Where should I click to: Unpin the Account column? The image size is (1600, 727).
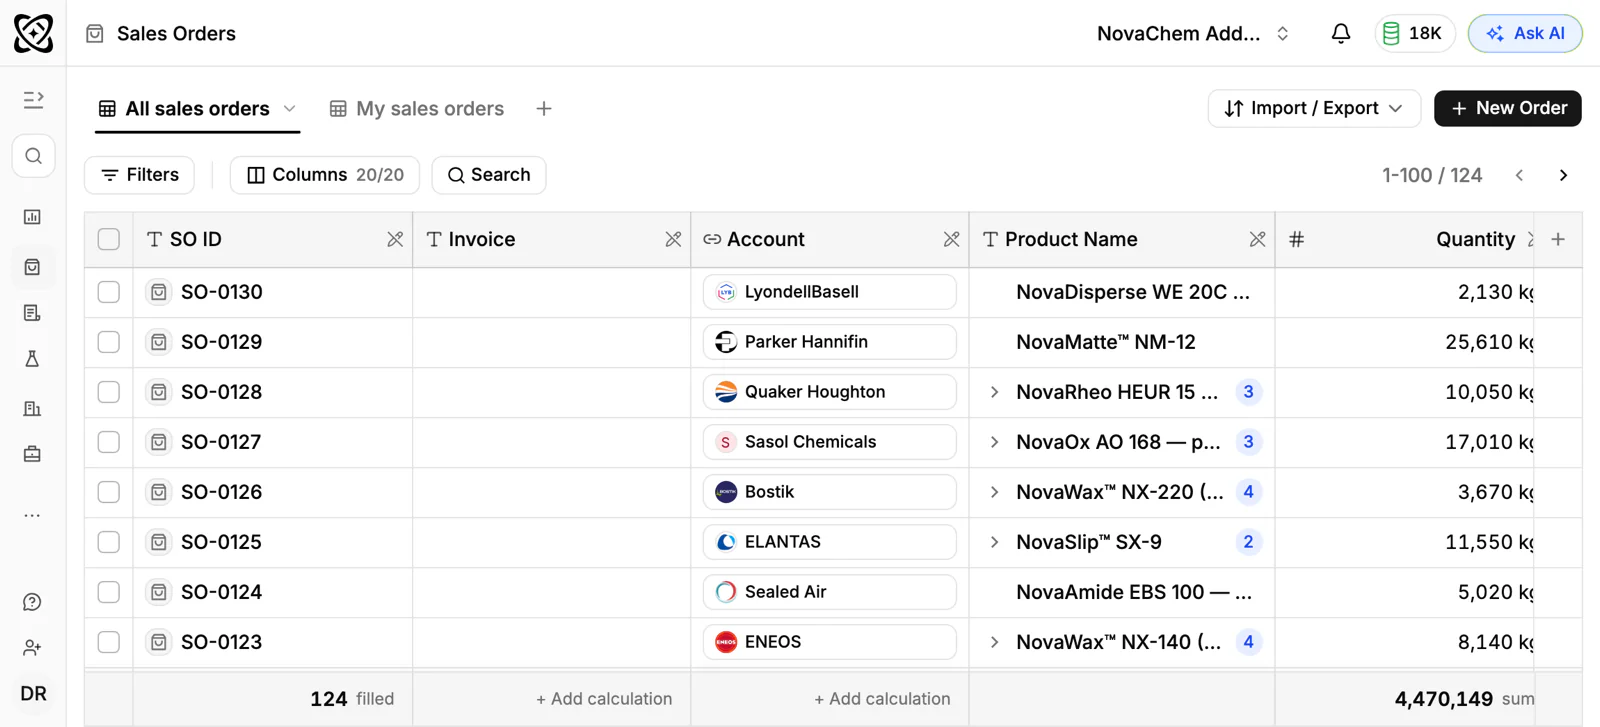click(951, 239)
